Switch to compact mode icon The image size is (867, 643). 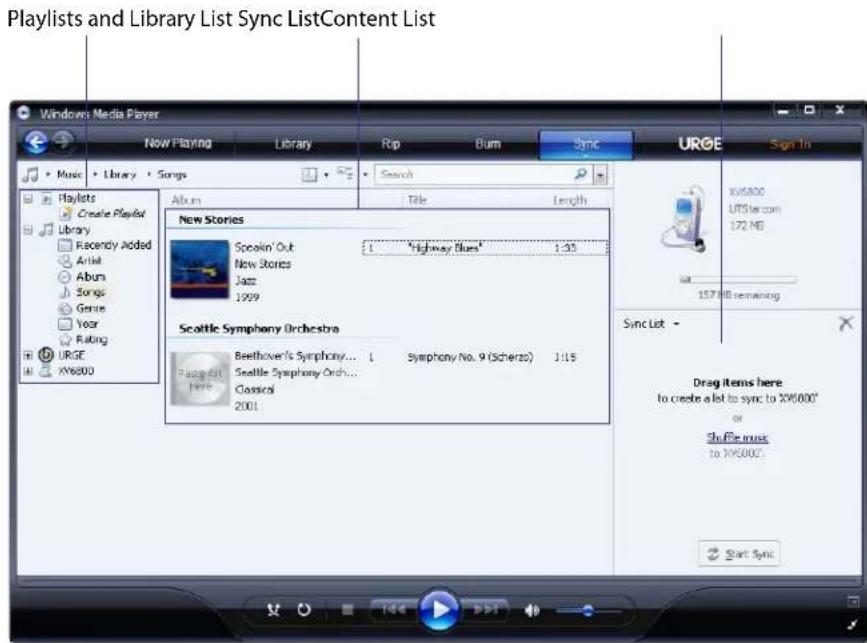[853, 625]
